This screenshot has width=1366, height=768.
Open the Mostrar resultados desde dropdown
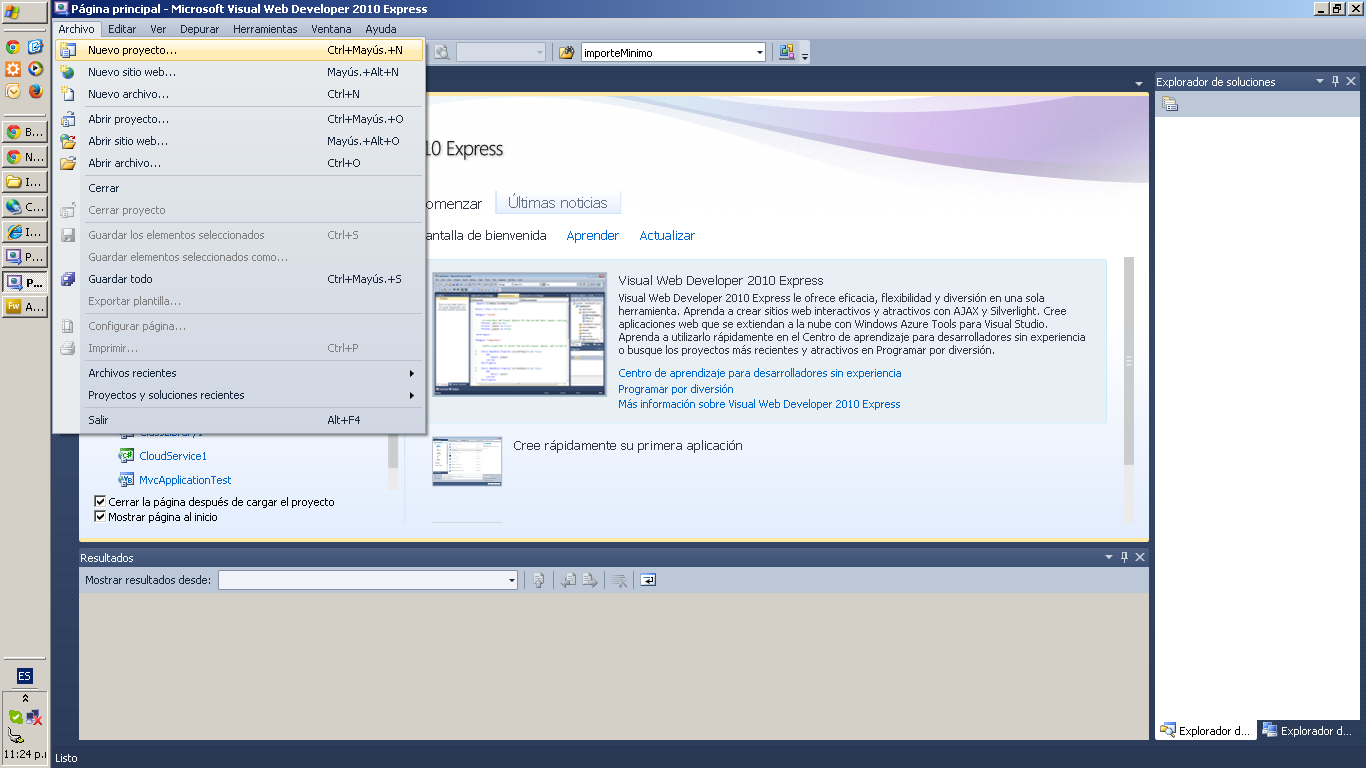point(512,580)
